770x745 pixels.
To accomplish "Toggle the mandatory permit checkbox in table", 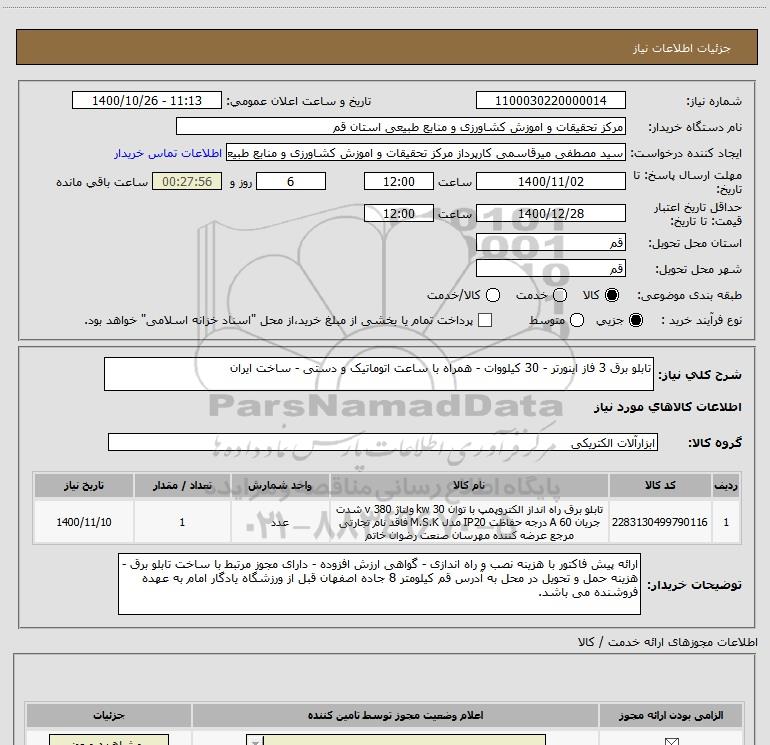I will tap(671, 741).
